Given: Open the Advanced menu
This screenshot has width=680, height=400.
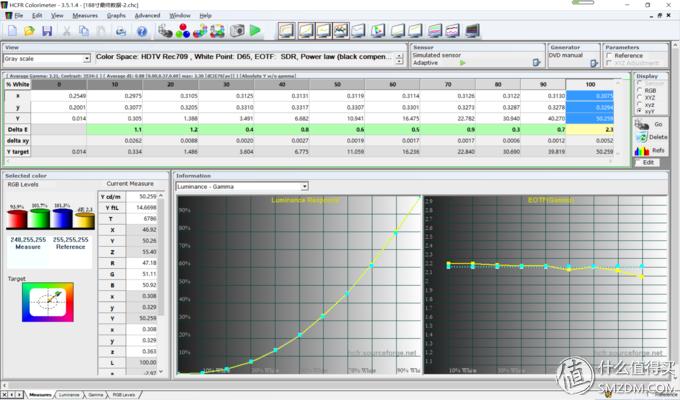Looking at the screenshot, I should click(x=147, y=16).
